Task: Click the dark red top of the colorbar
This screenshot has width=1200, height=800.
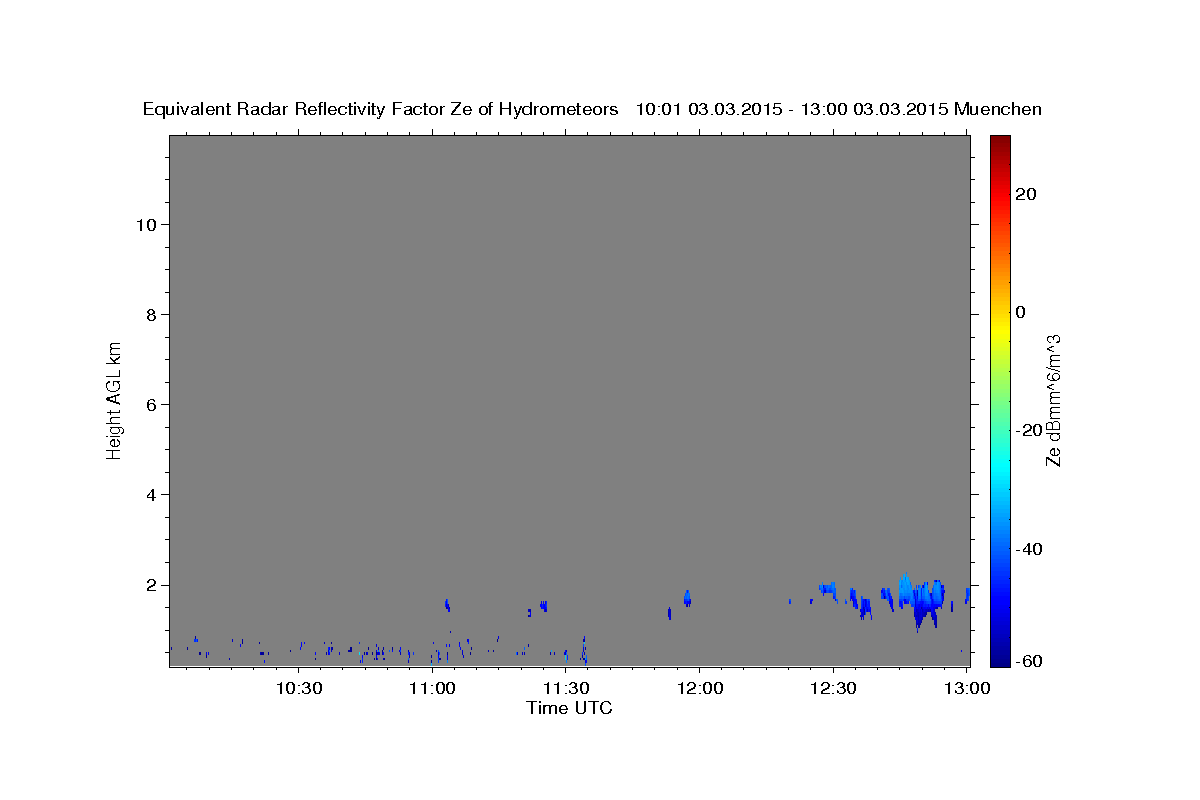Action: 1000,143
